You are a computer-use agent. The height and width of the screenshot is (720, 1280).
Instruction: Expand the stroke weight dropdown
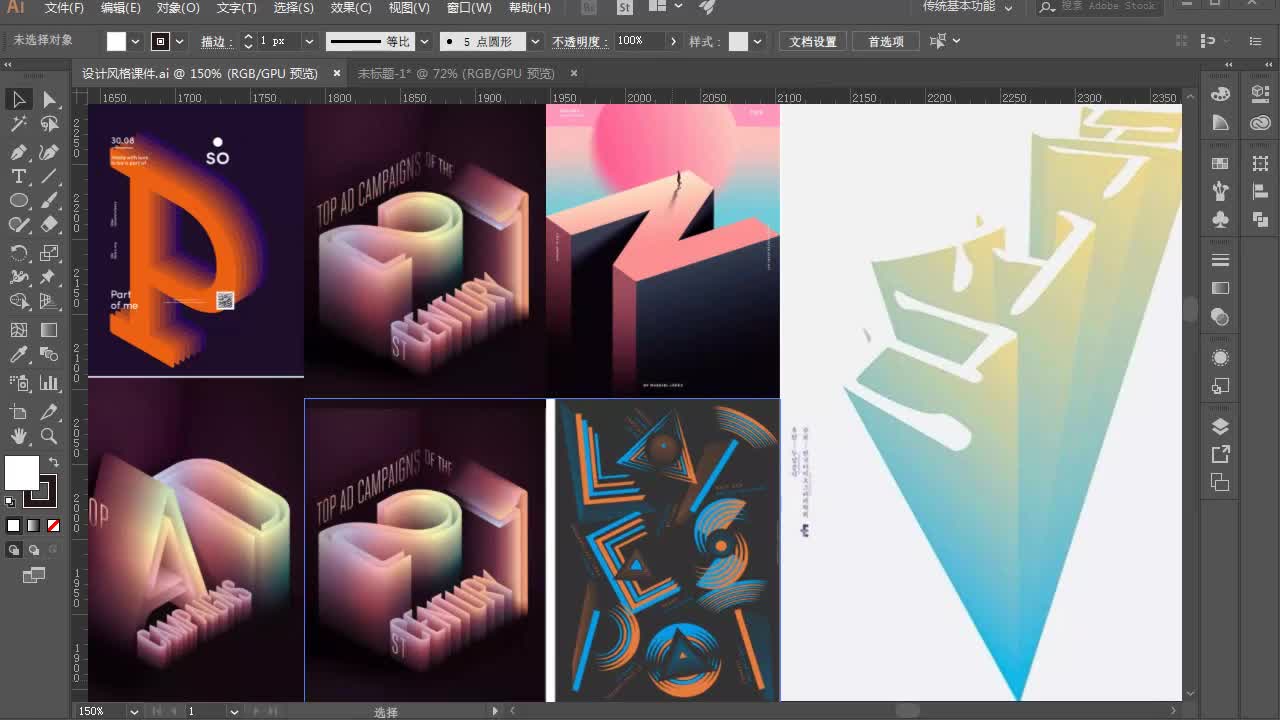pos(308,41)
